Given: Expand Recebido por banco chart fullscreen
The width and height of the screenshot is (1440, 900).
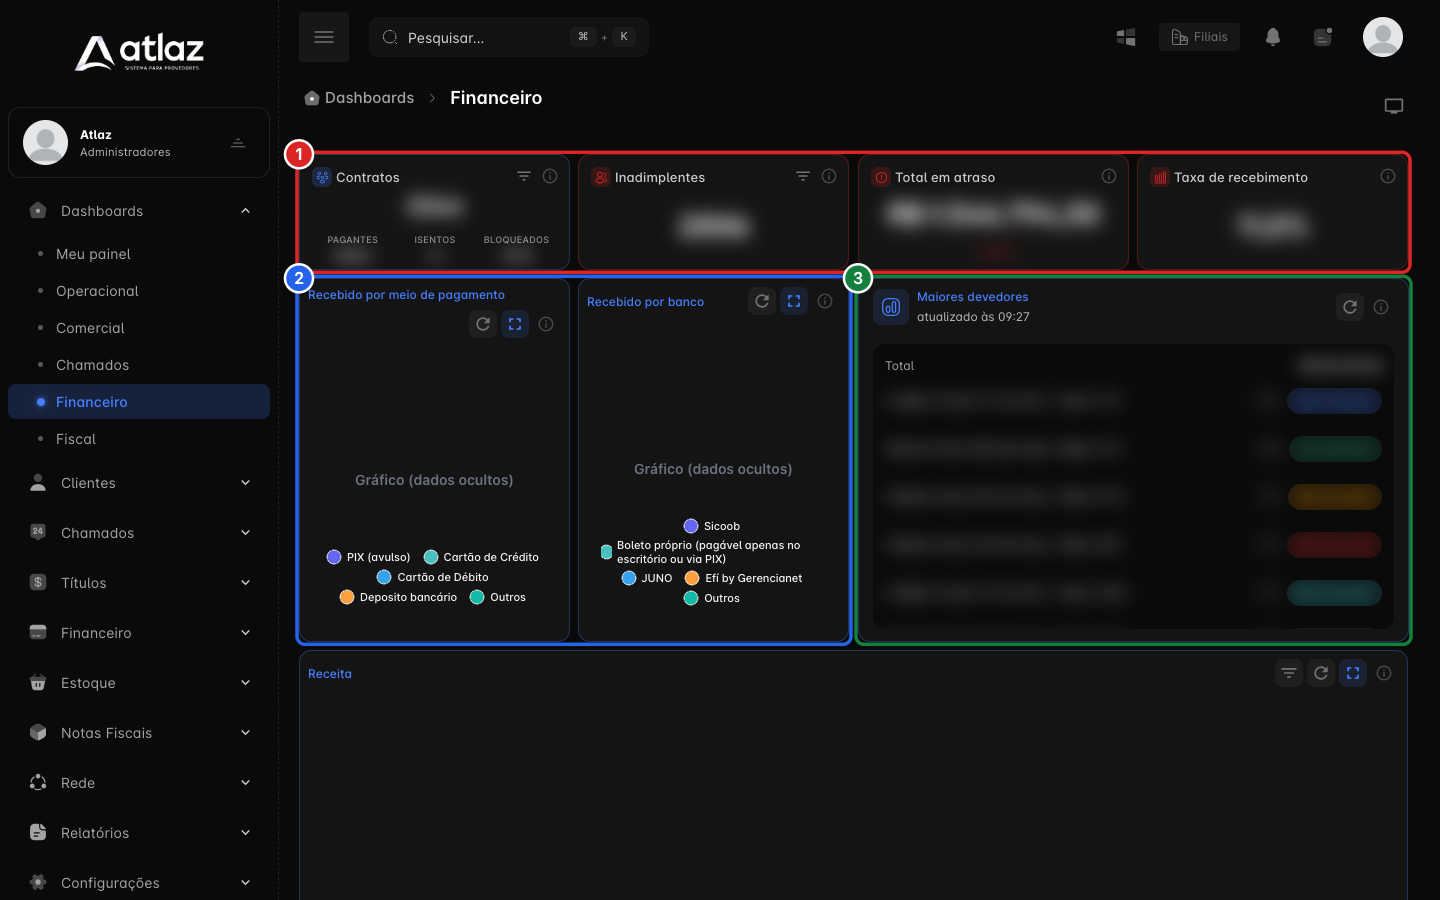Looking at the screenshot, I should pyautogui.click(x=794, y=301).
